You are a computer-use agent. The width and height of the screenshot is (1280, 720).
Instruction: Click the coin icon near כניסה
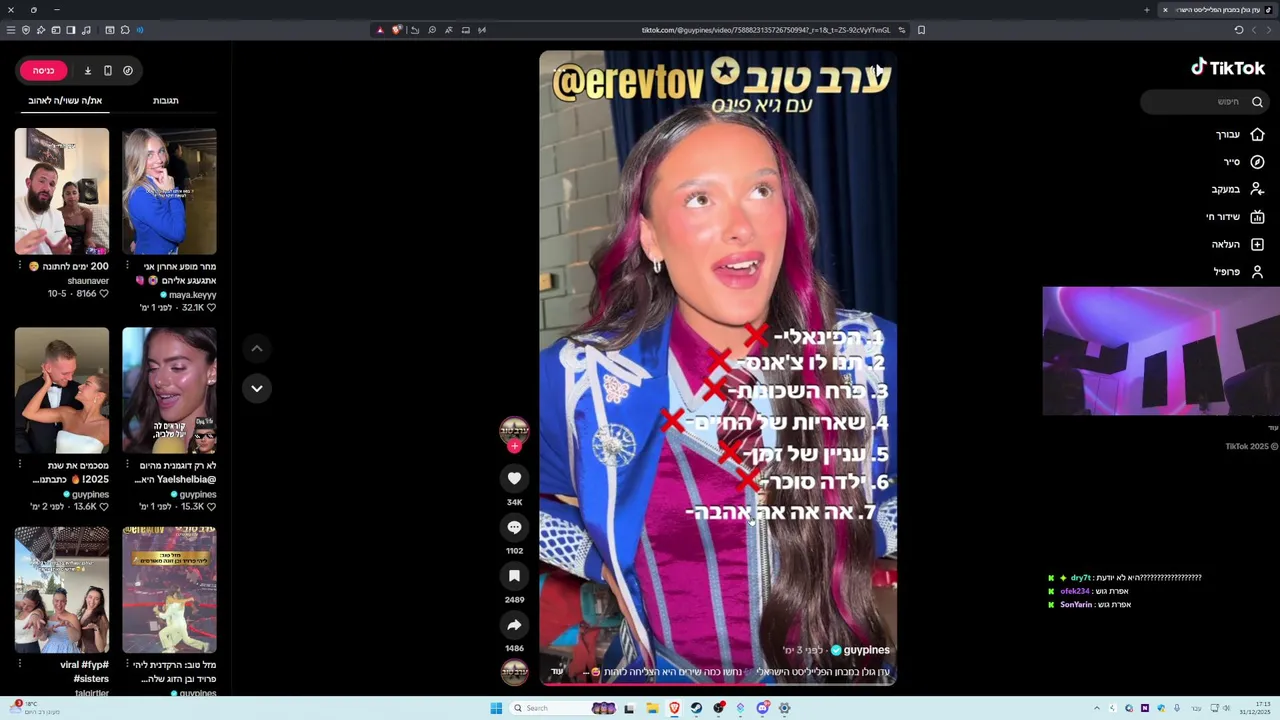click(128, 70)
